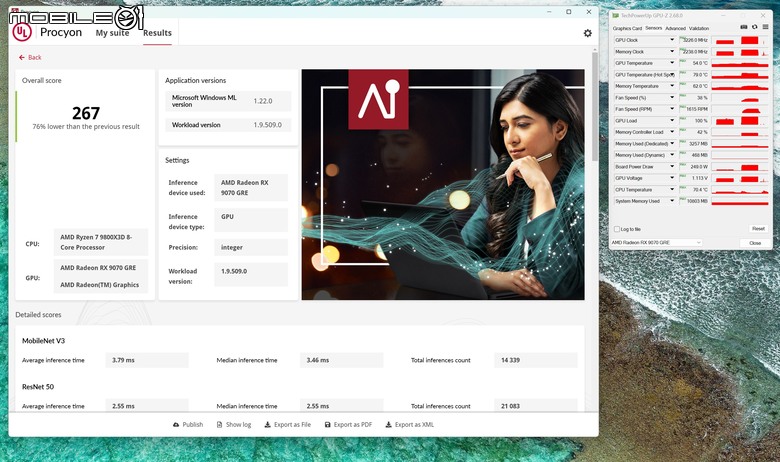Open GPU-Z hamburger menu icon
780x462 pixels.
pyautogui.click(x=766, y=27)
